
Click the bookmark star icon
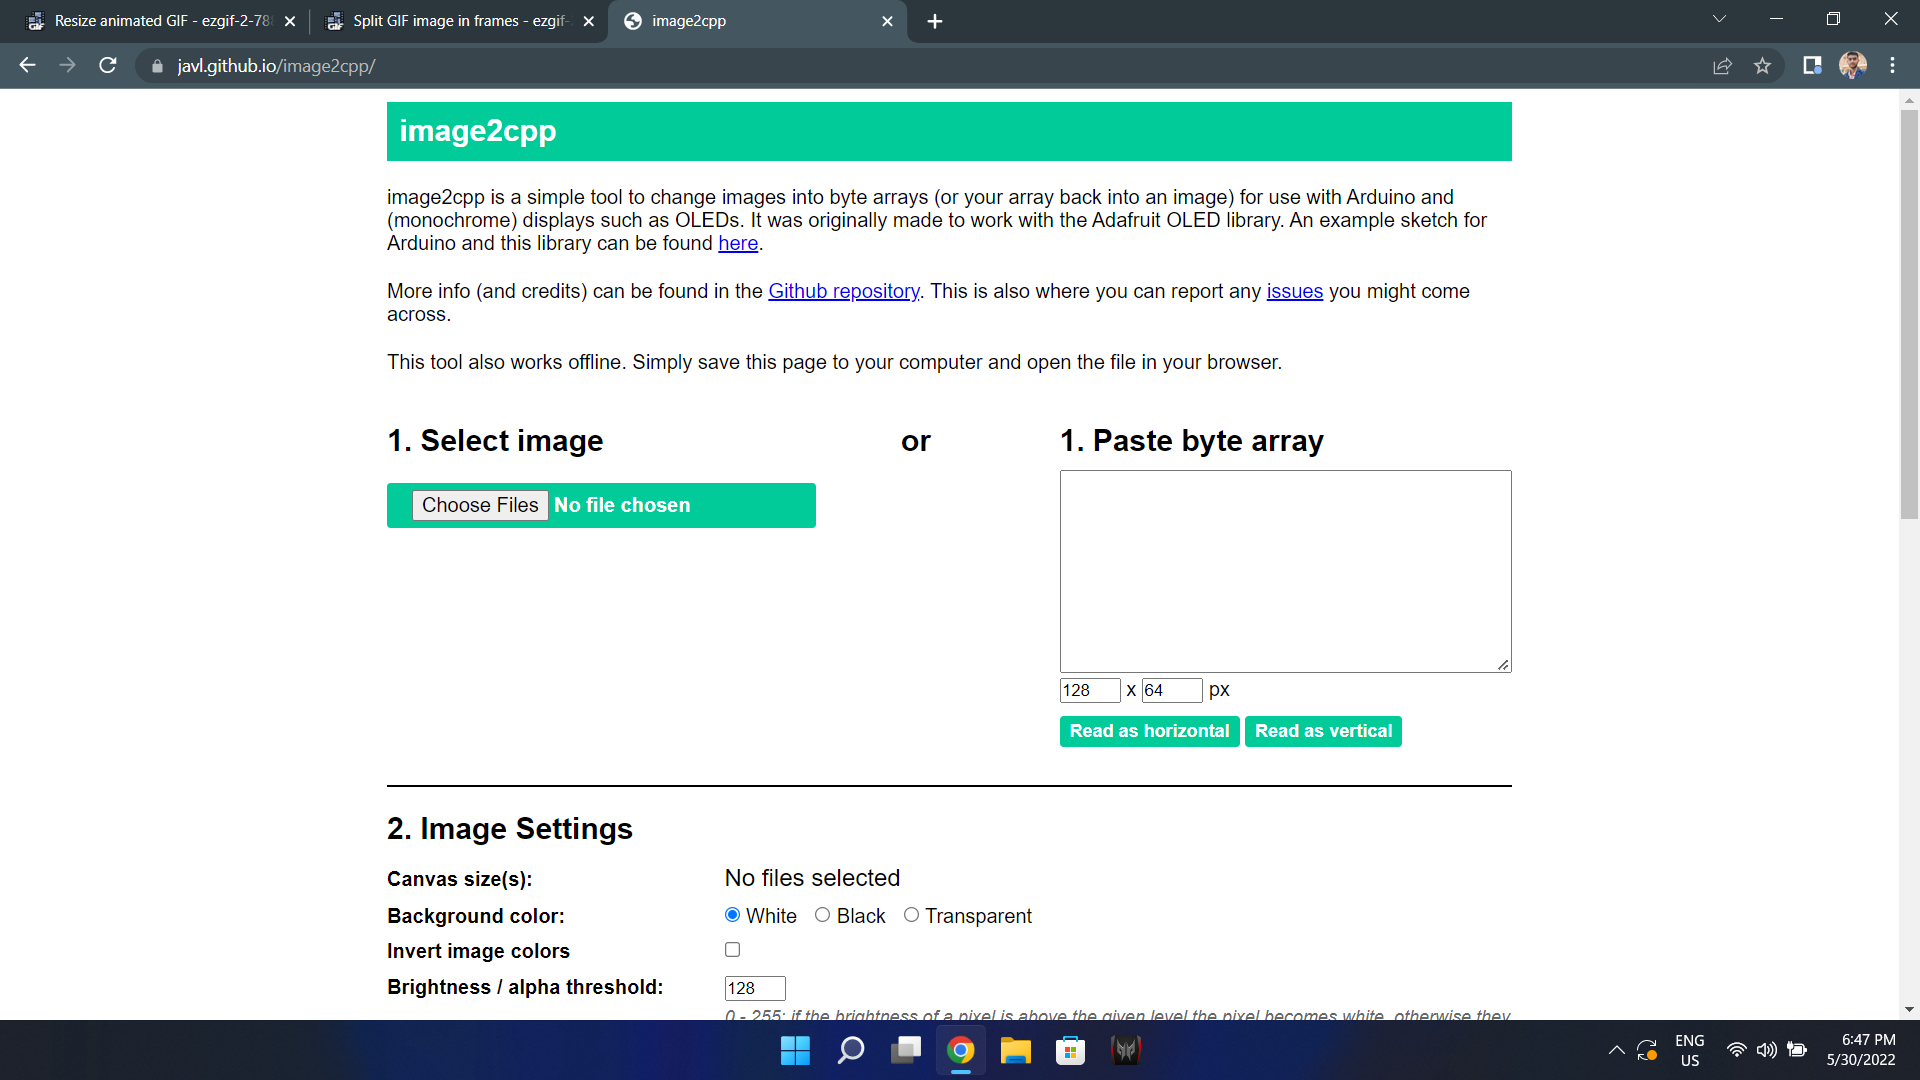pyautogui.click(x=1764, y=66)
